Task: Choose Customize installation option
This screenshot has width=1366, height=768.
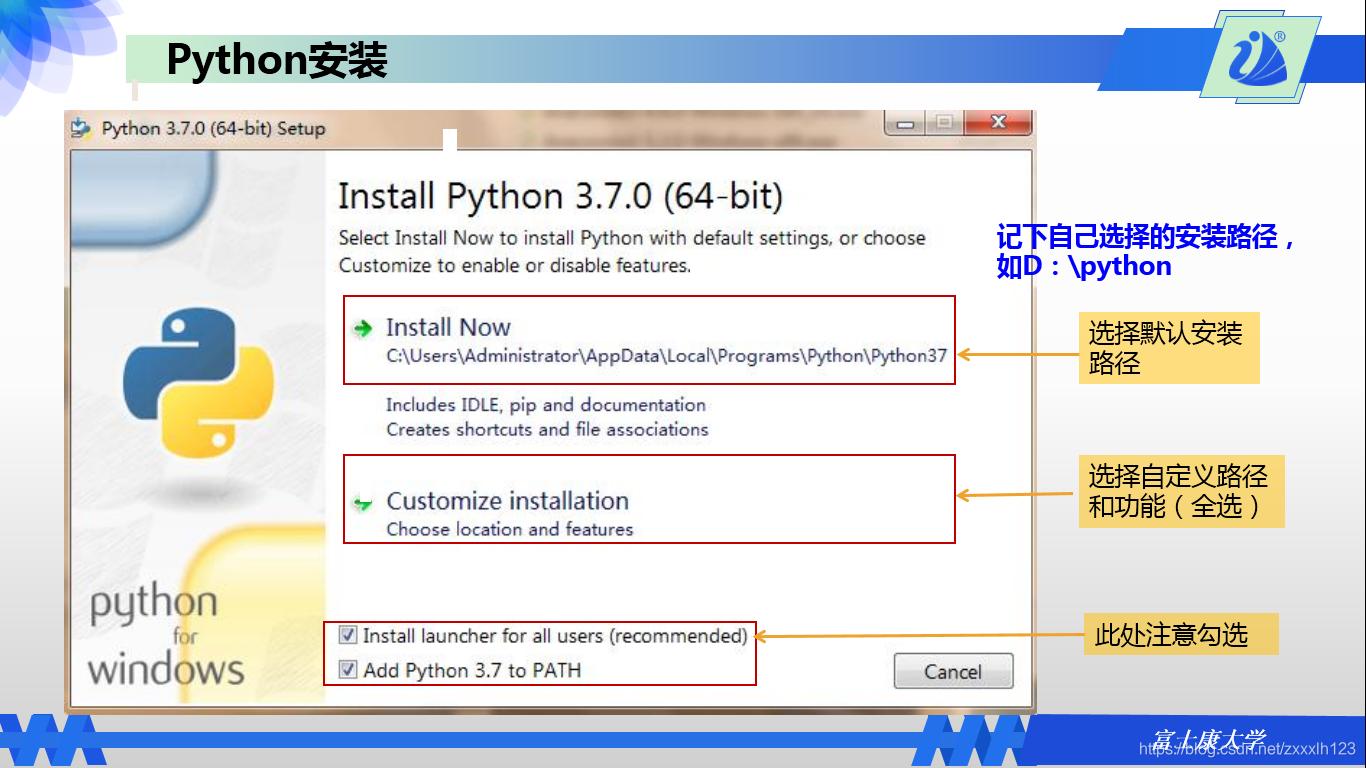Action: pos(649,499)
